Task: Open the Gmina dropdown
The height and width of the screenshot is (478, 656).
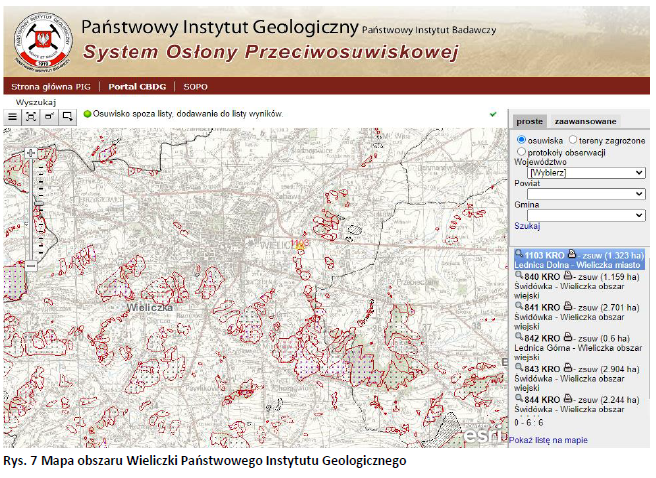Action: click(586, 215)
